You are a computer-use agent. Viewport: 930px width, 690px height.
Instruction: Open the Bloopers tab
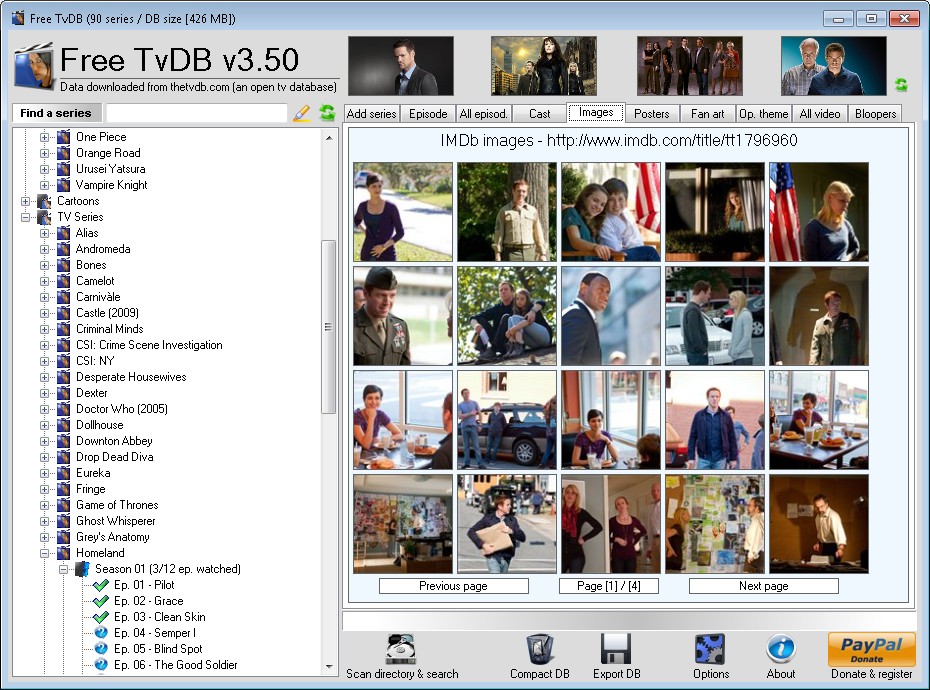875,114
